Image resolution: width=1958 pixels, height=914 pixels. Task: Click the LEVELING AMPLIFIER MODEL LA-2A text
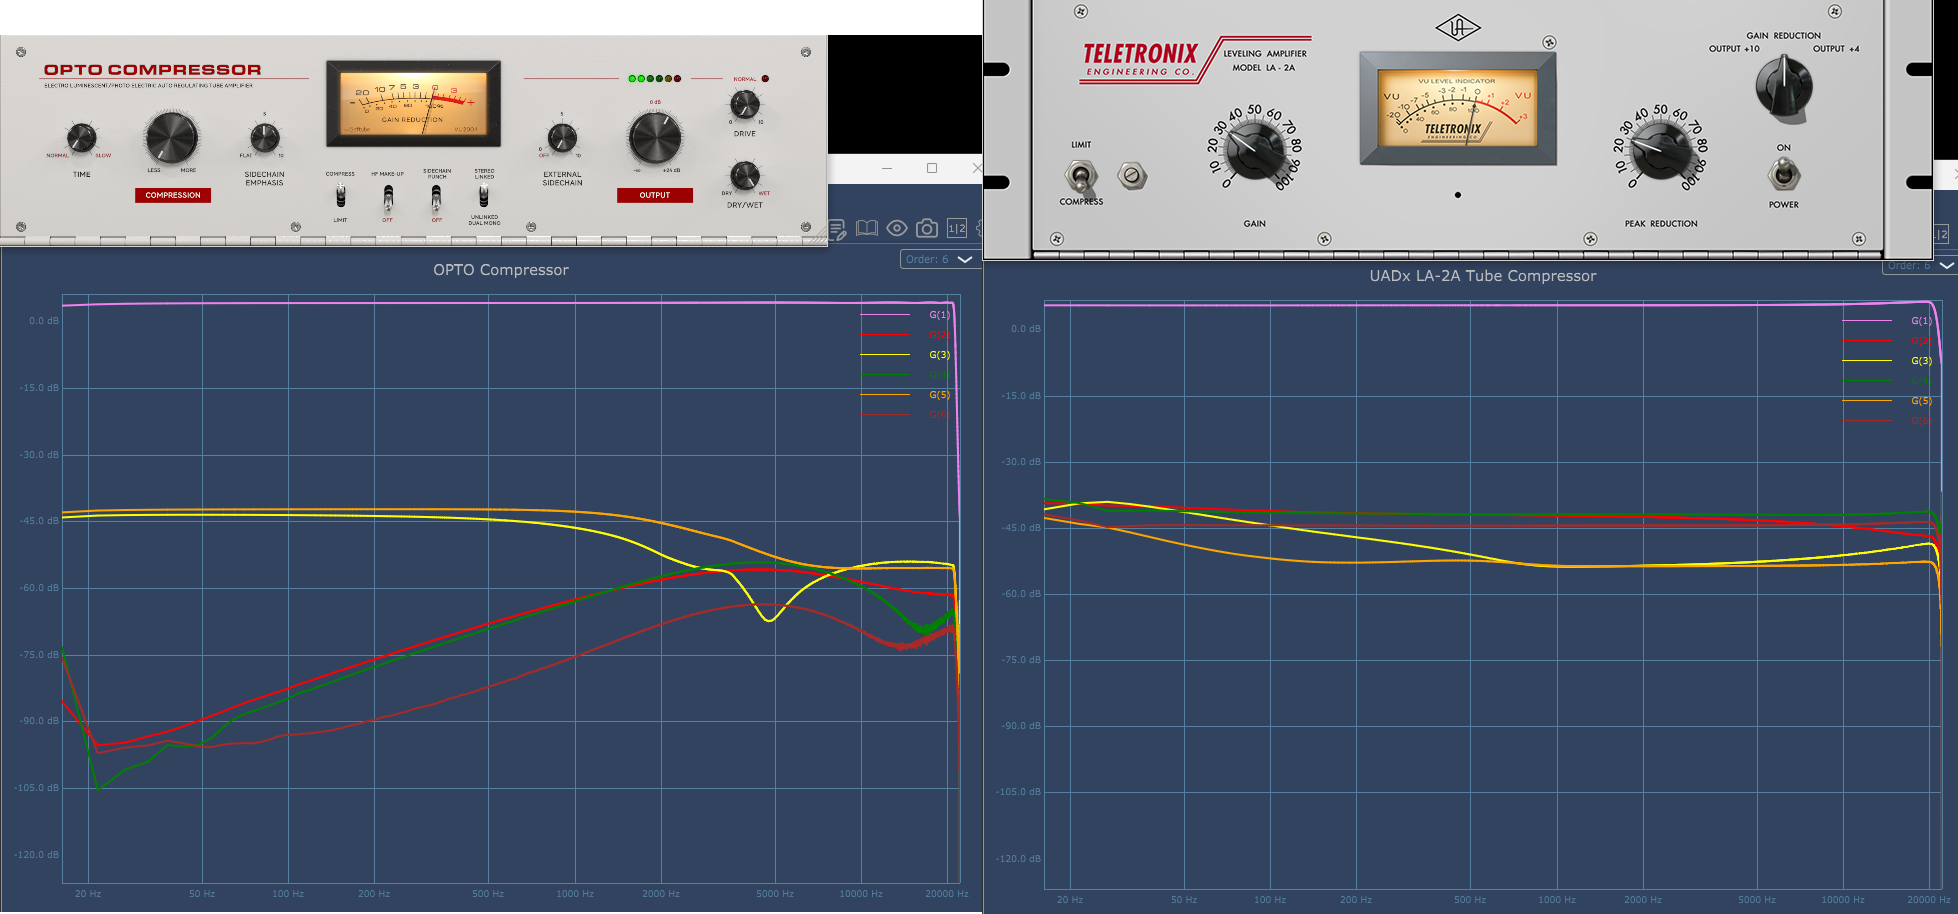click(1265, 61)
